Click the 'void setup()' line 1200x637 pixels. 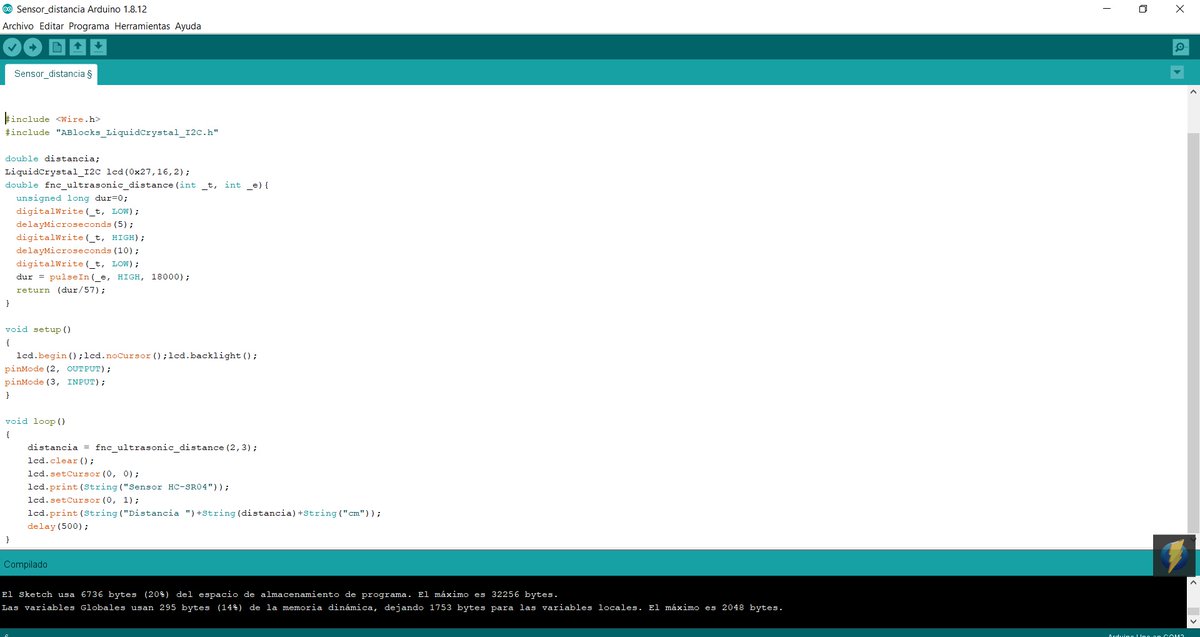tap(38, 329)
